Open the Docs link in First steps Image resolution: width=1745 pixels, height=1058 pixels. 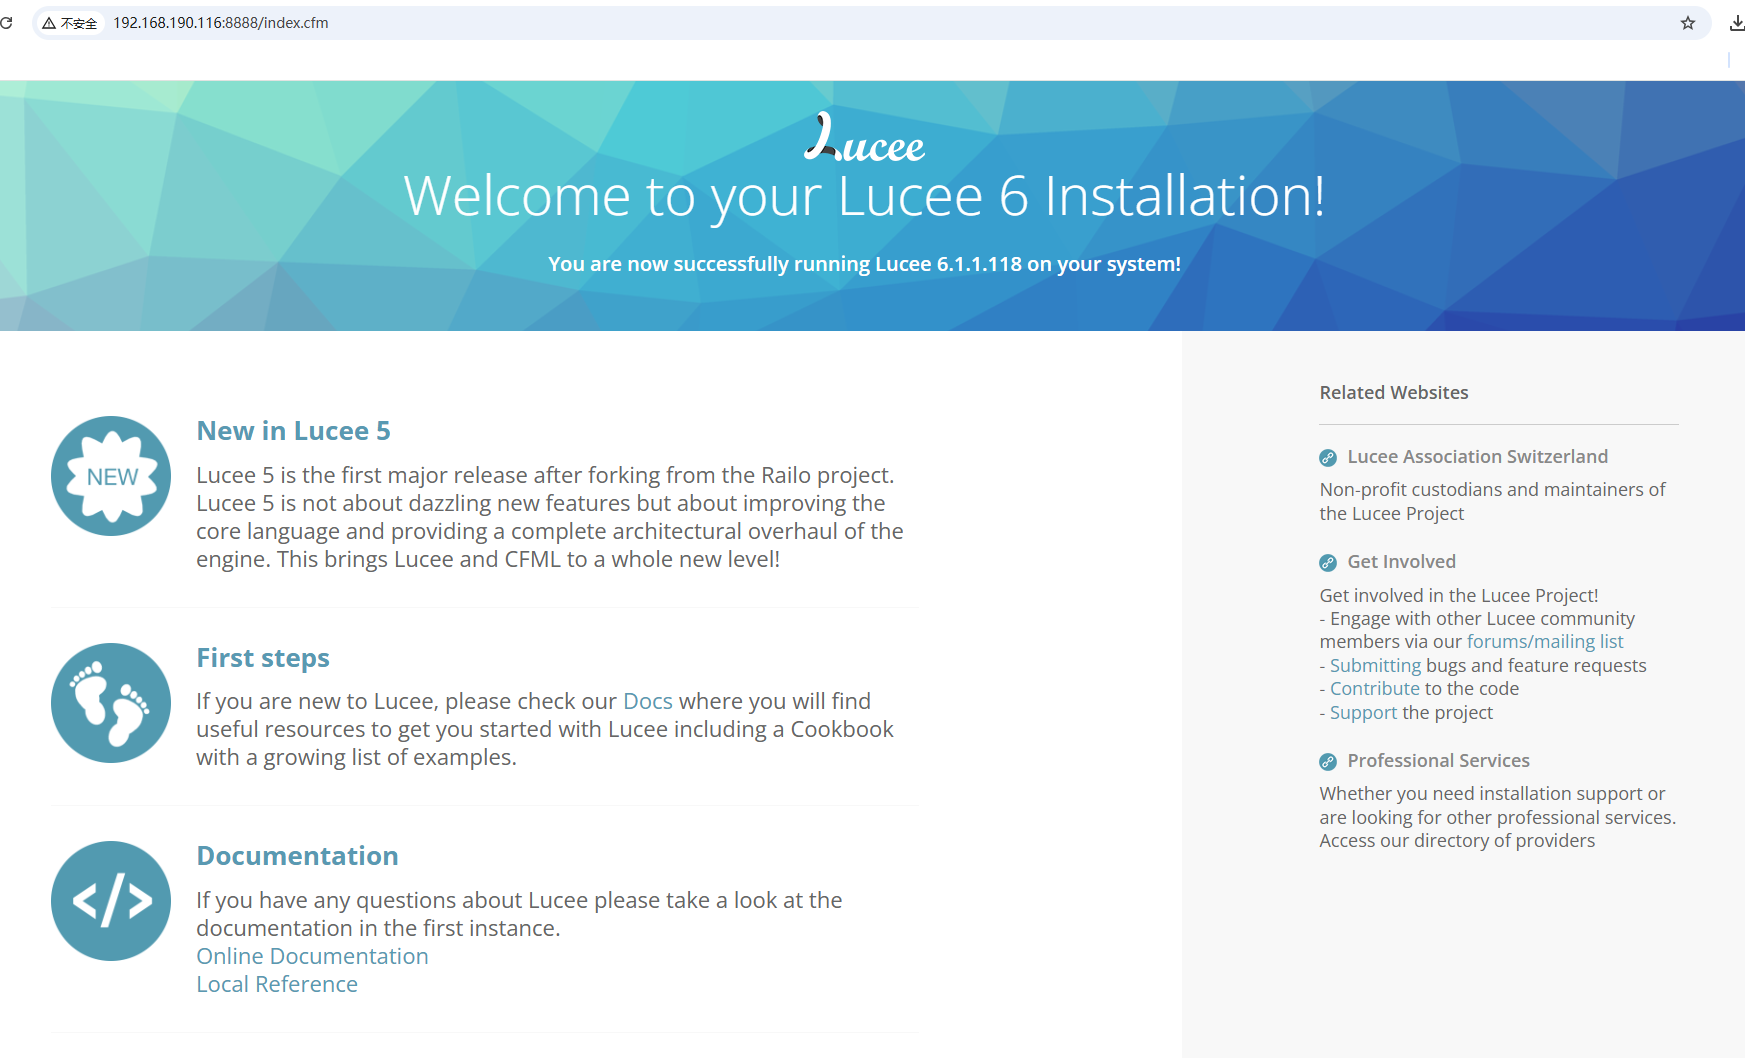[647, 701]
